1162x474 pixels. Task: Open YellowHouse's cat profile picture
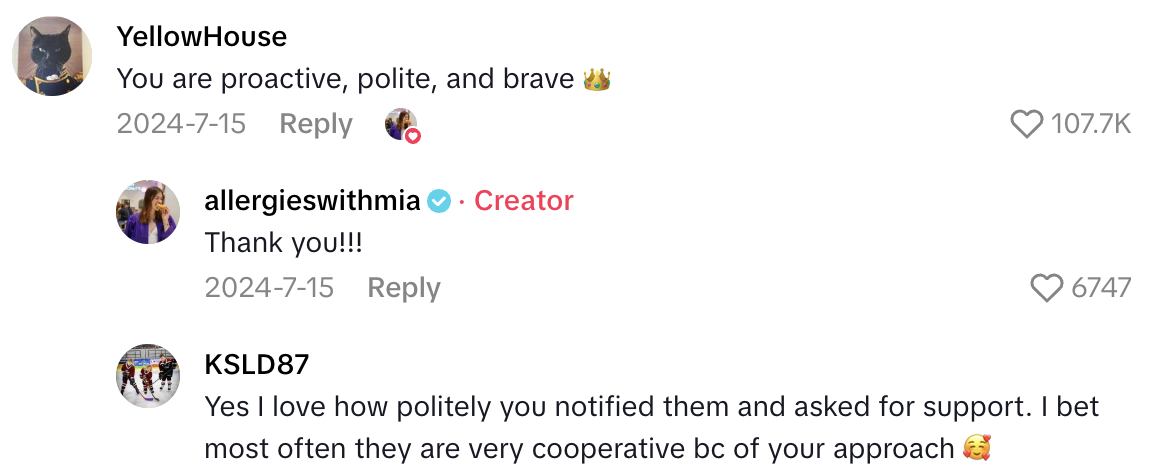pos(52,56)
